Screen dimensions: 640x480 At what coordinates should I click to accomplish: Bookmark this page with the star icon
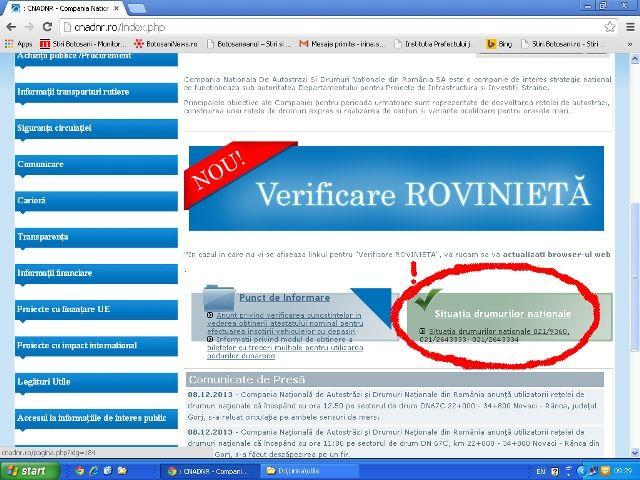(x=610, y=27)
